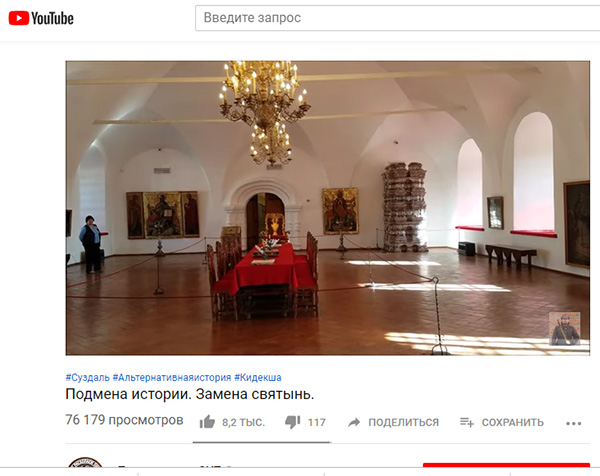Click the YouTube logo icon
Image resolution: width=600 pixels, height=476 pixels.
19,18
